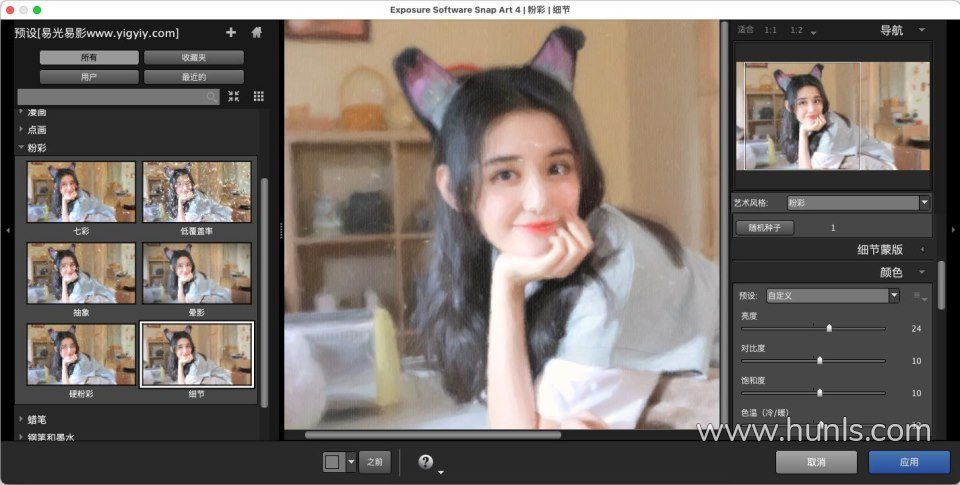This screenshot has width=960, height=485.
Task: Collapse the 导航 navigator panel
Action: pos(921,30)
